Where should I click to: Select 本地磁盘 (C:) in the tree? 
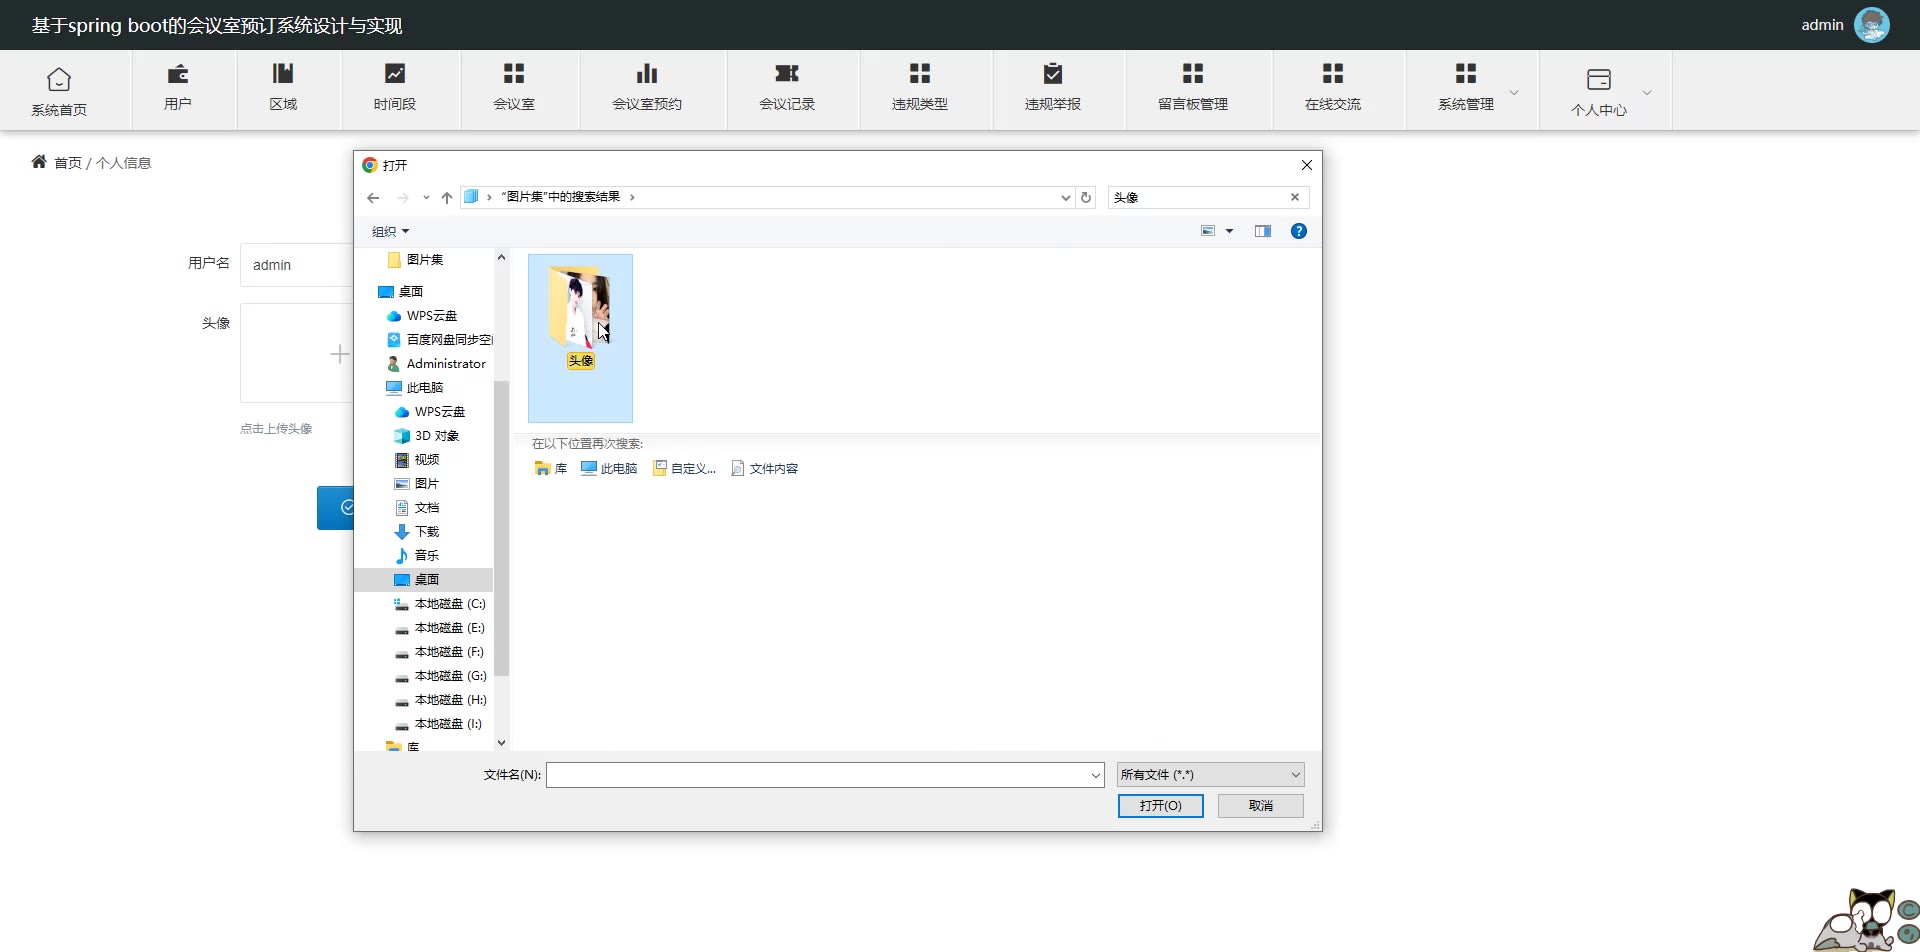point(440,604)
